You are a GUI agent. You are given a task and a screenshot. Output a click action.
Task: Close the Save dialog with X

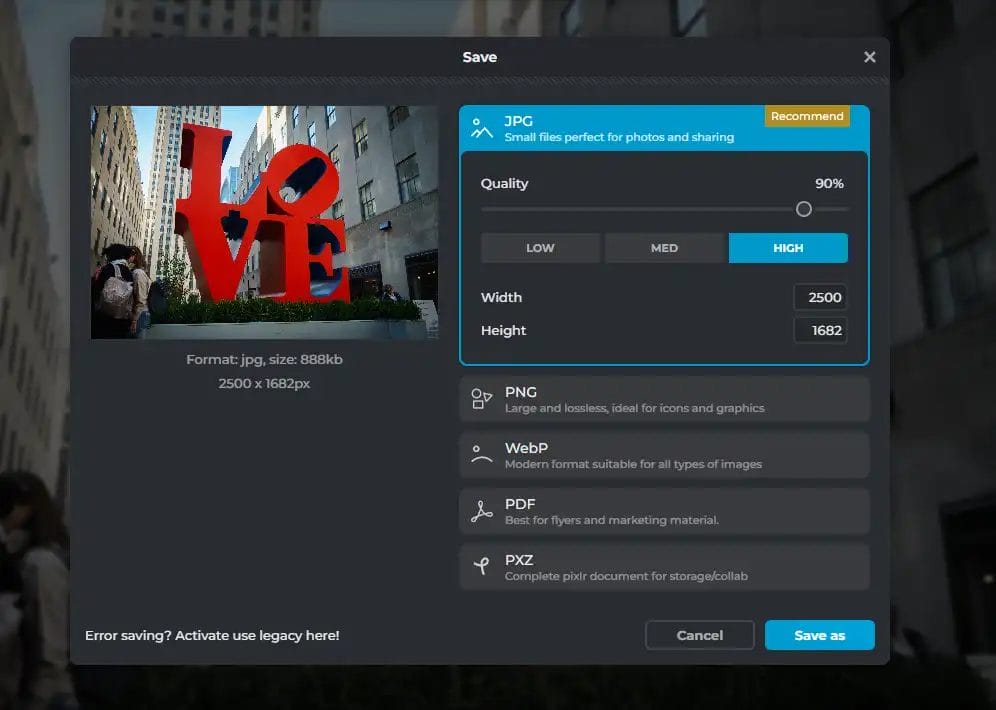click(x=869, y=57)
